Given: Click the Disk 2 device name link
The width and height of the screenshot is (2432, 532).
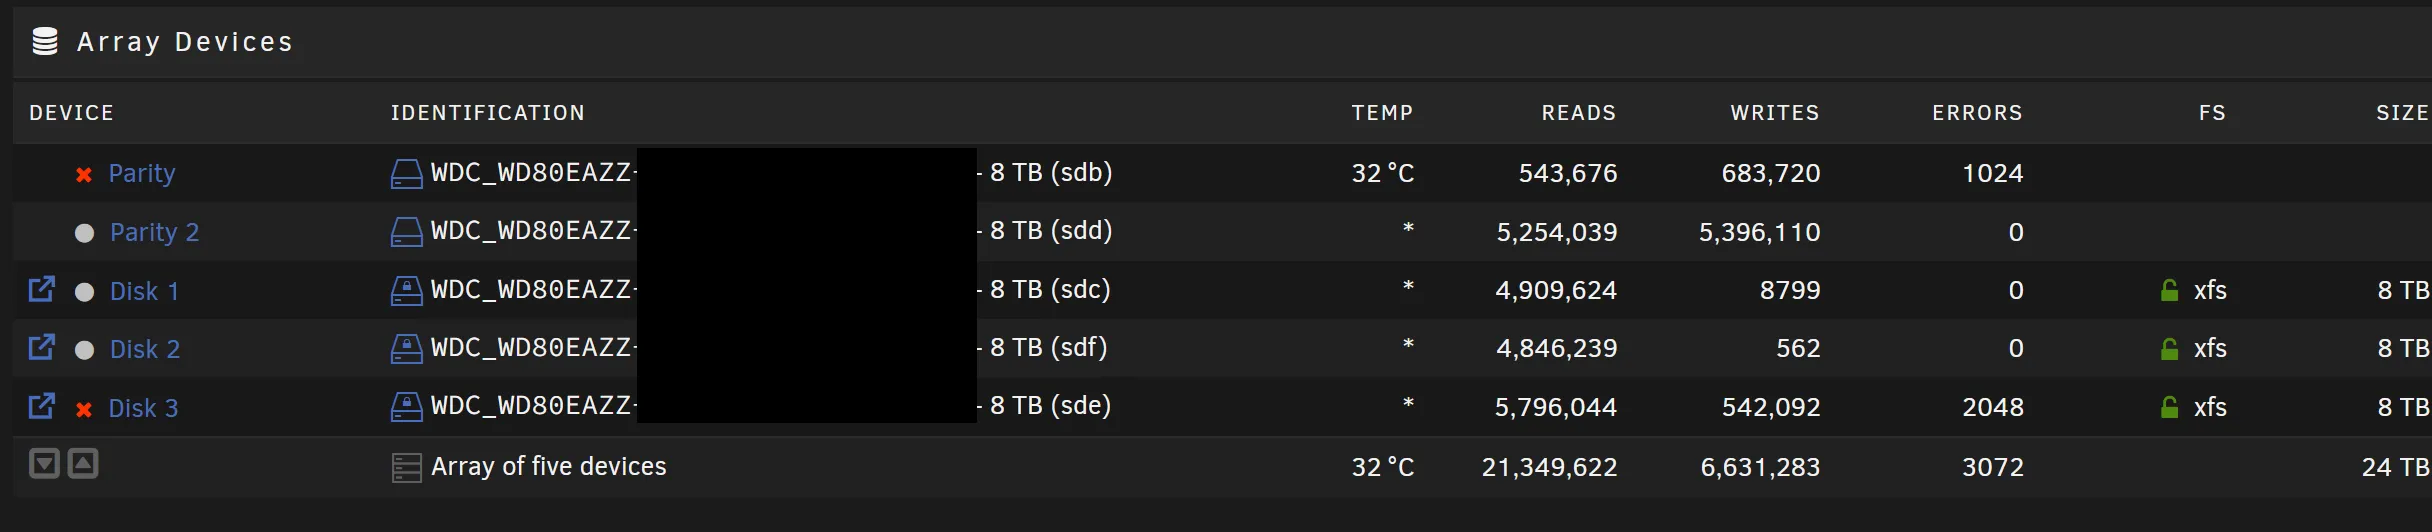Looking at the screenshot, I should pyautogui.click(x=145, y=350).
